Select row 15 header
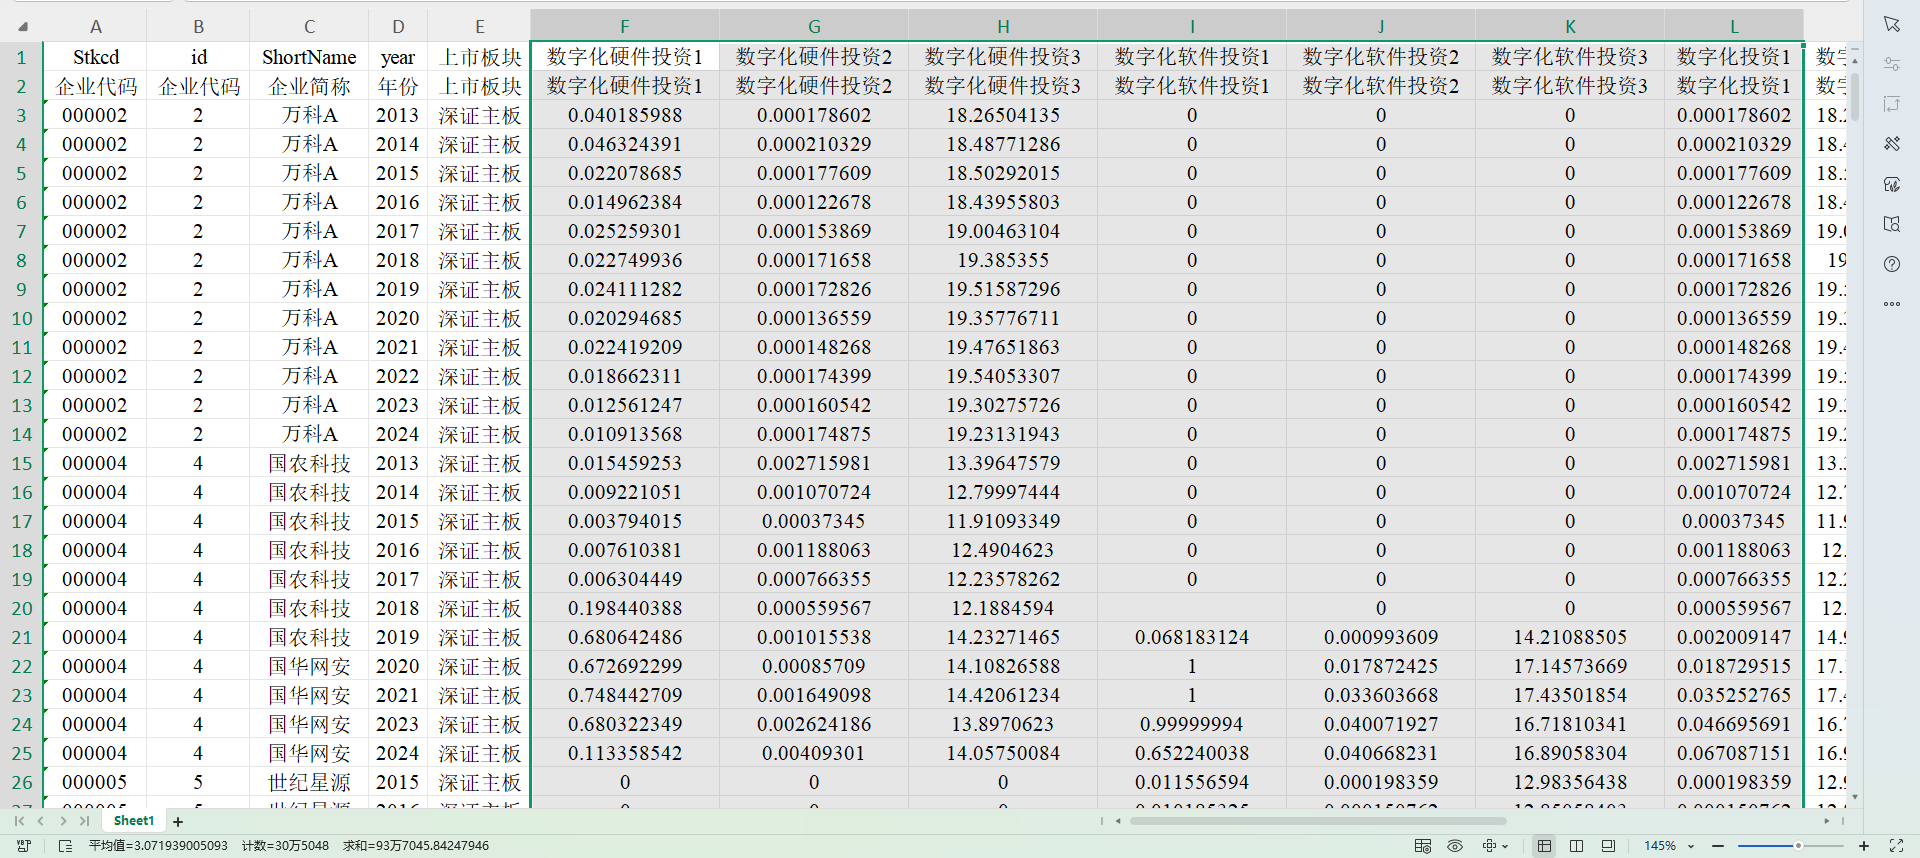This screenshot has height=858, width=1920. click(22, 463)
